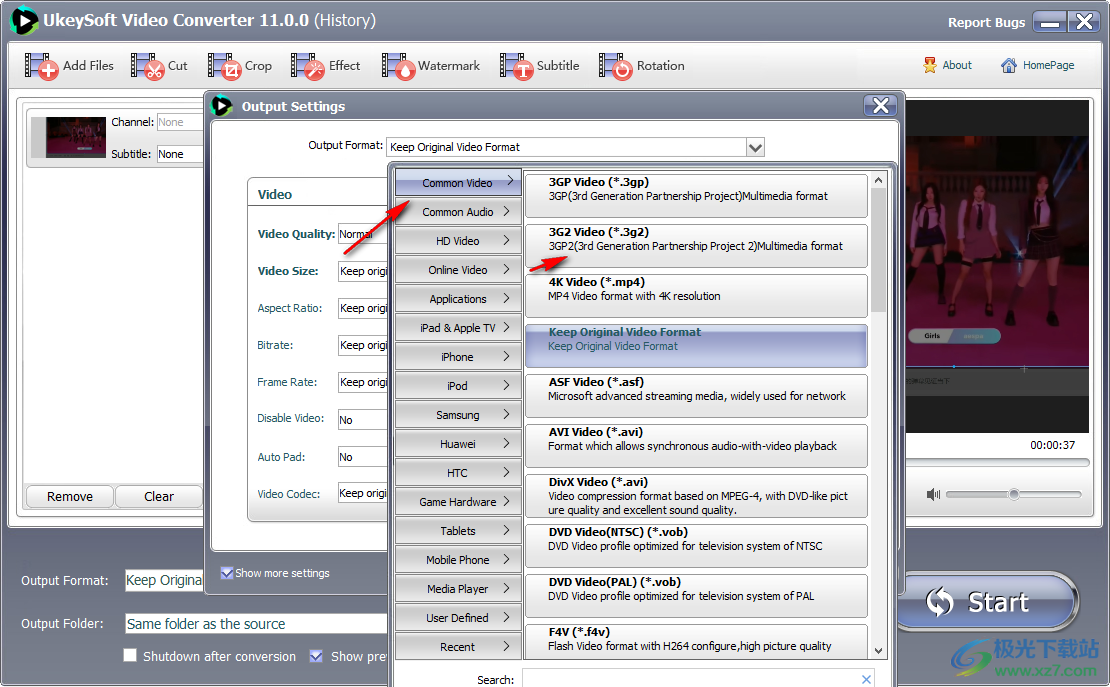Select the Samsung category
The image size is (1110, 687).
pyautogui.click(x=458, y=414)
